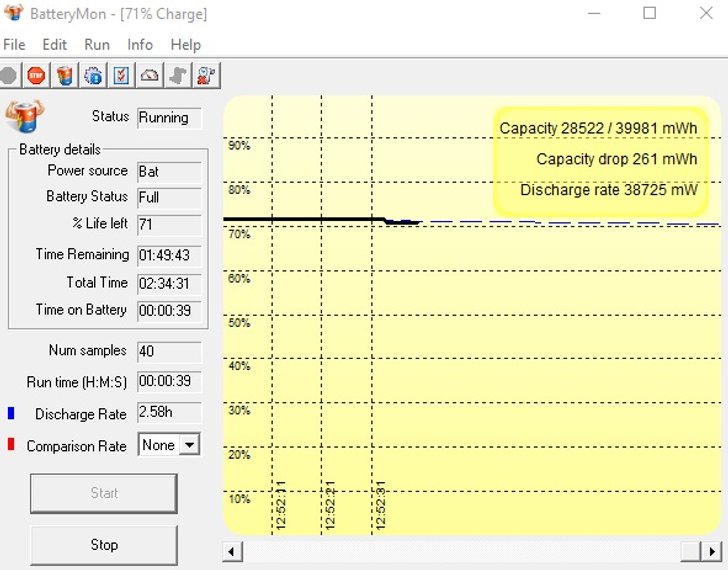Open the Edit menu
Image resolution: width=728 pixels, height=570 pixels.
click(55, 45)
